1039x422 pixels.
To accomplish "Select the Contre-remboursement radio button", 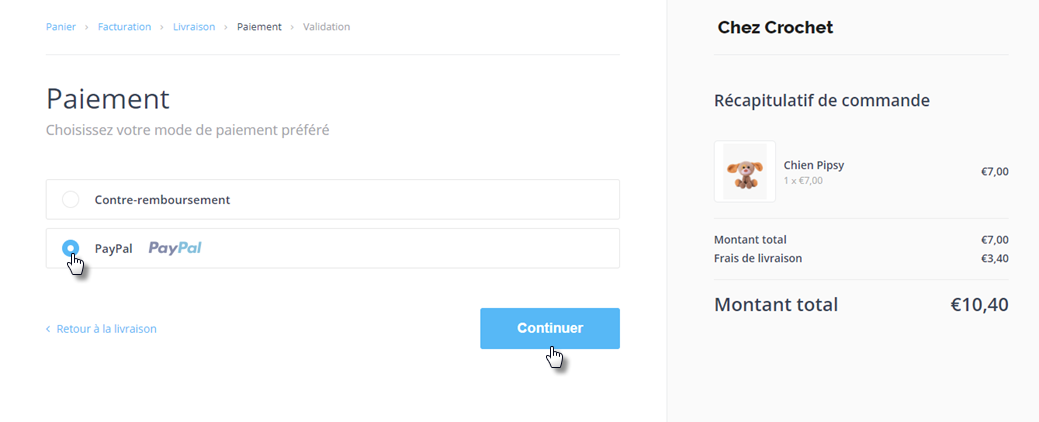I will (x=71, y=199).
